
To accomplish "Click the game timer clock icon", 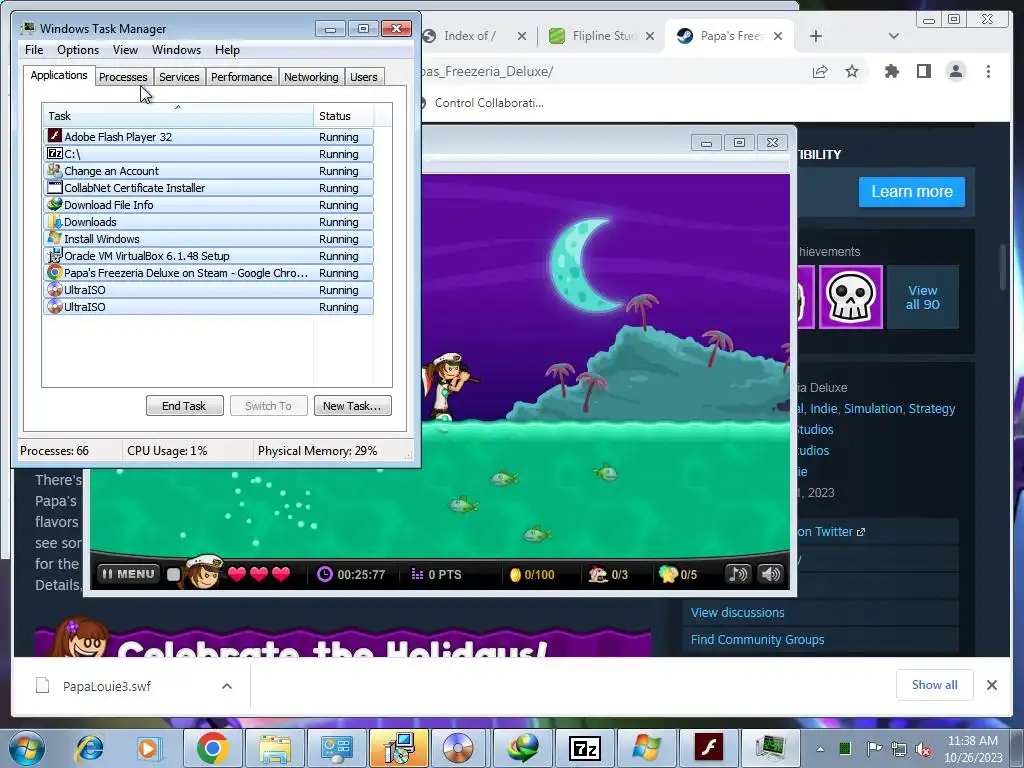I will click(x=325, y=574).
